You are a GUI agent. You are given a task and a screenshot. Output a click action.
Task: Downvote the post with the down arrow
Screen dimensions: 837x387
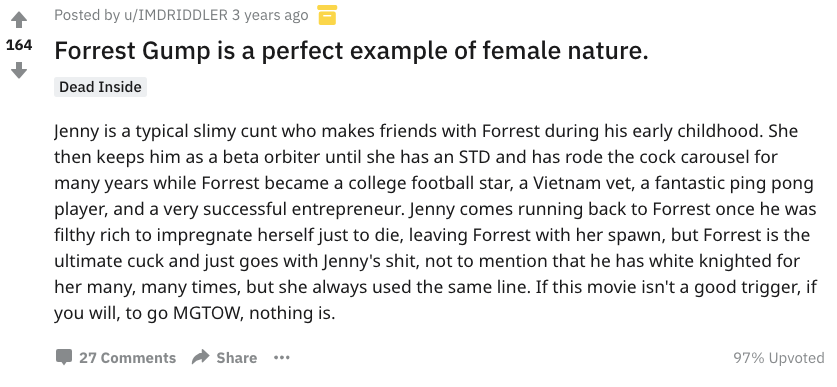point(19,70)
